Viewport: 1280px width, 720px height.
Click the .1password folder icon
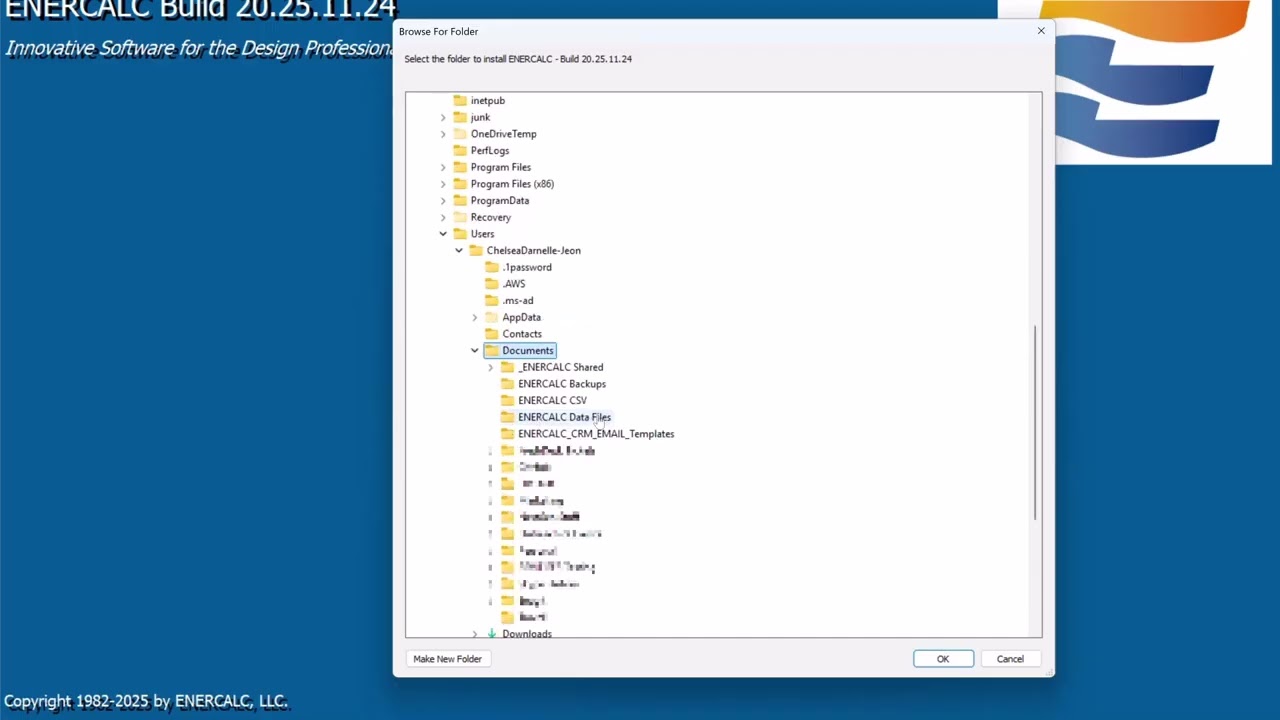pyautogui.click(x=492, y=267)
